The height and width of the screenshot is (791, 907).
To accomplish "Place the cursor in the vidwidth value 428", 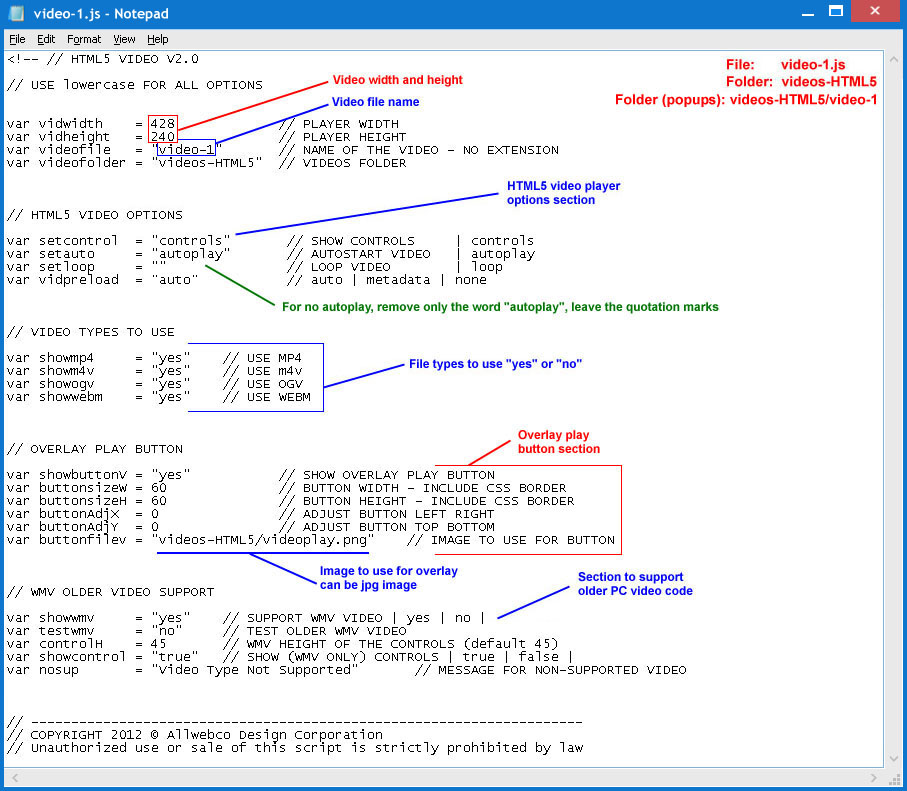I will (x=163, y=124).
